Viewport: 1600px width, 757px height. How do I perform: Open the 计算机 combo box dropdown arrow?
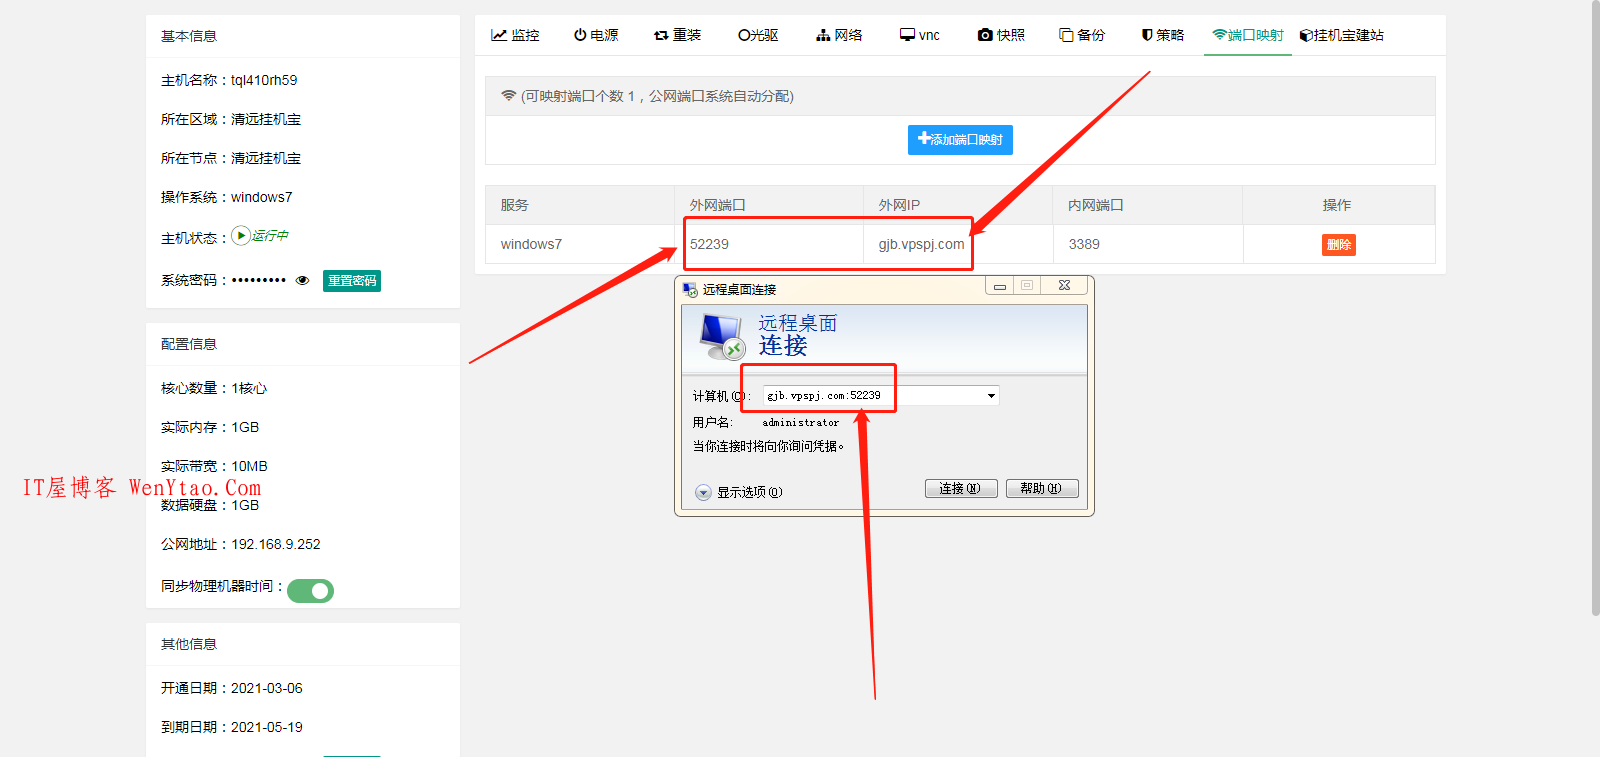991,396
